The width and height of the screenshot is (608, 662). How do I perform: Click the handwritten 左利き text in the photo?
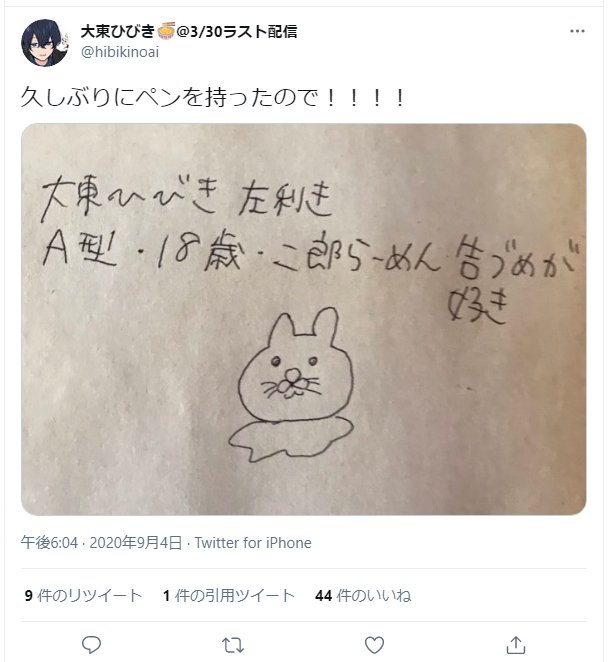click(x=285, y=199)
